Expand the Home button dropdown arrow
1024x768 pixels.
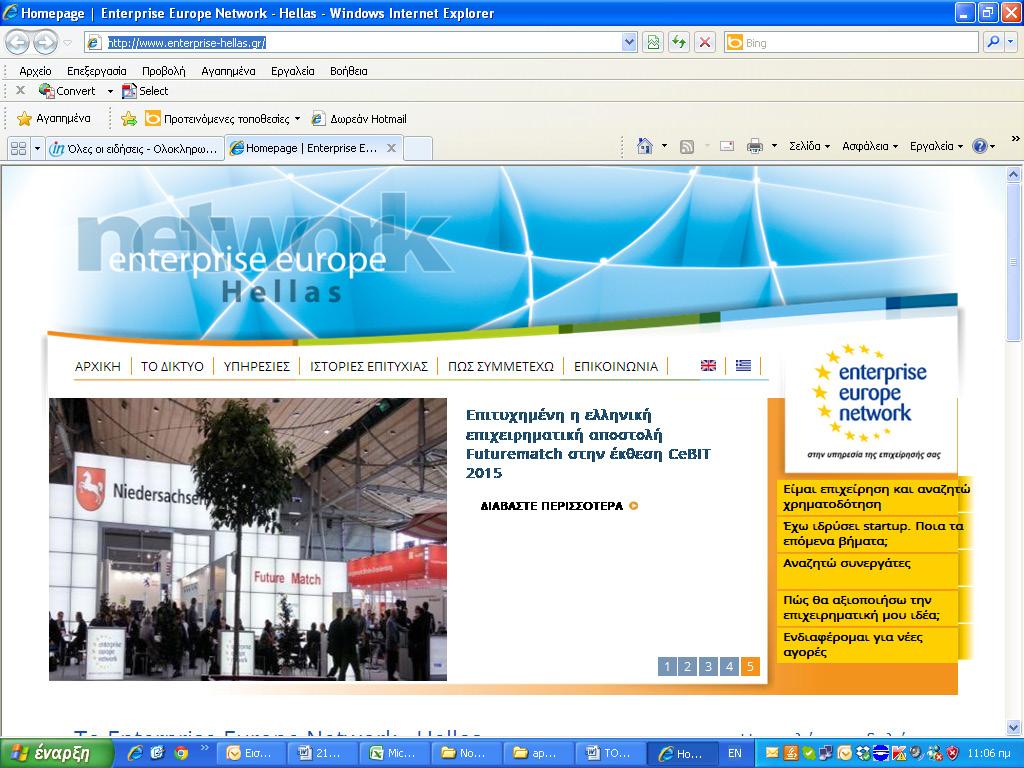664,146
